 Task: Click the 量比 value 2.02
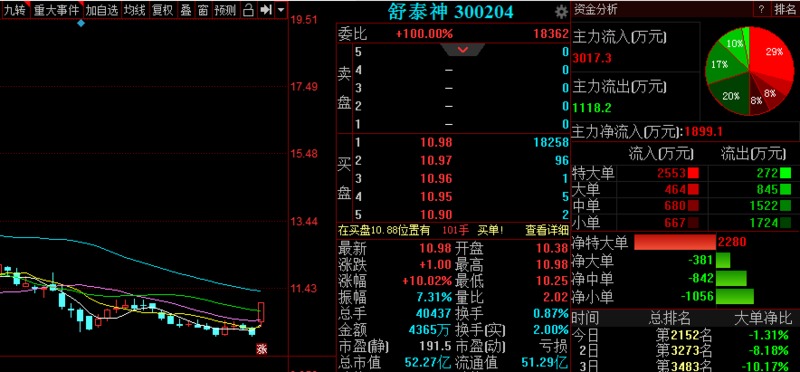[556, 297]
